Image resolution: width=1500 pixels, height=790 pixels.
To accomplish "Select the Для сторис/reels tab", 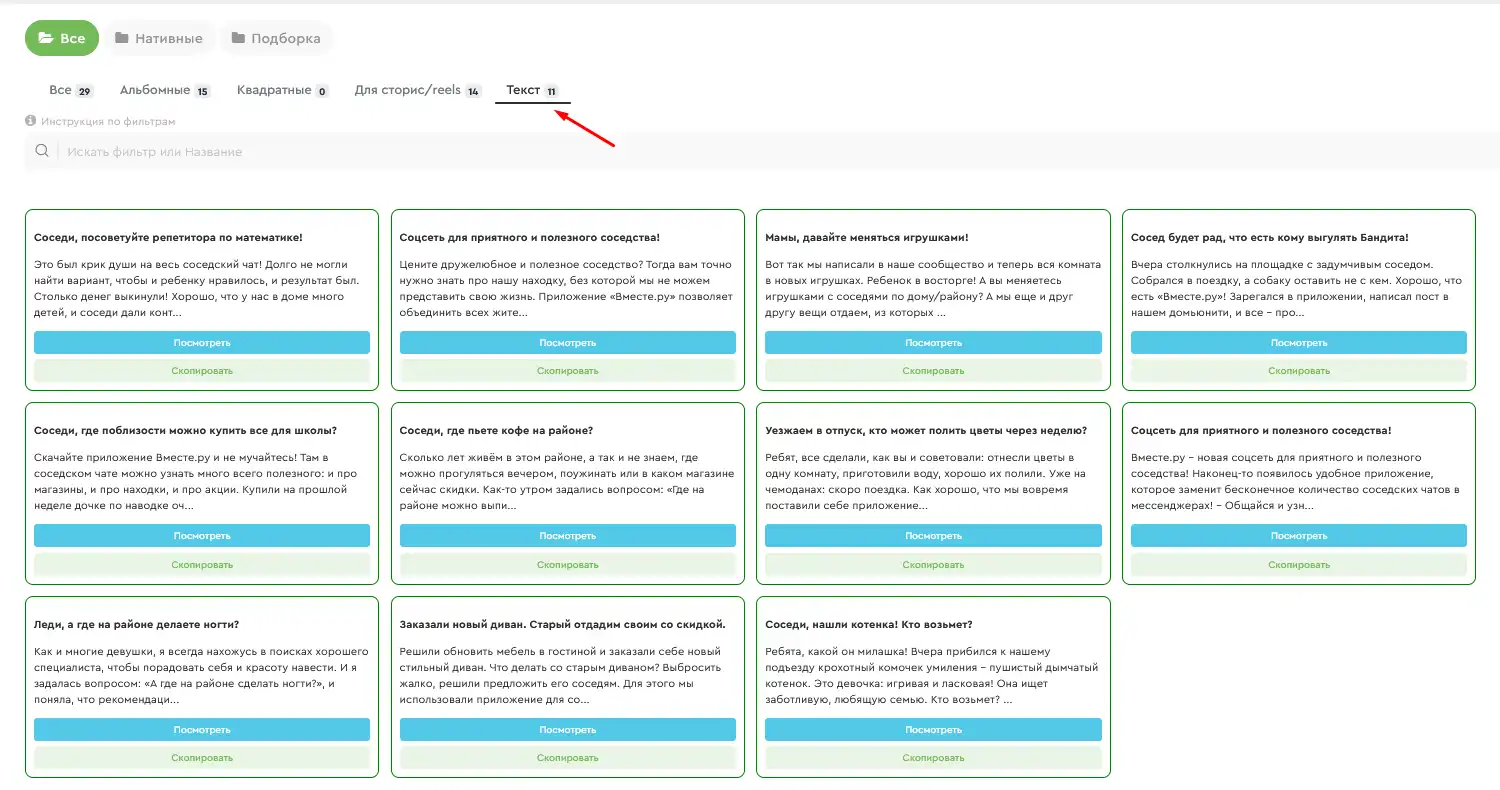I will coord(418,90).
